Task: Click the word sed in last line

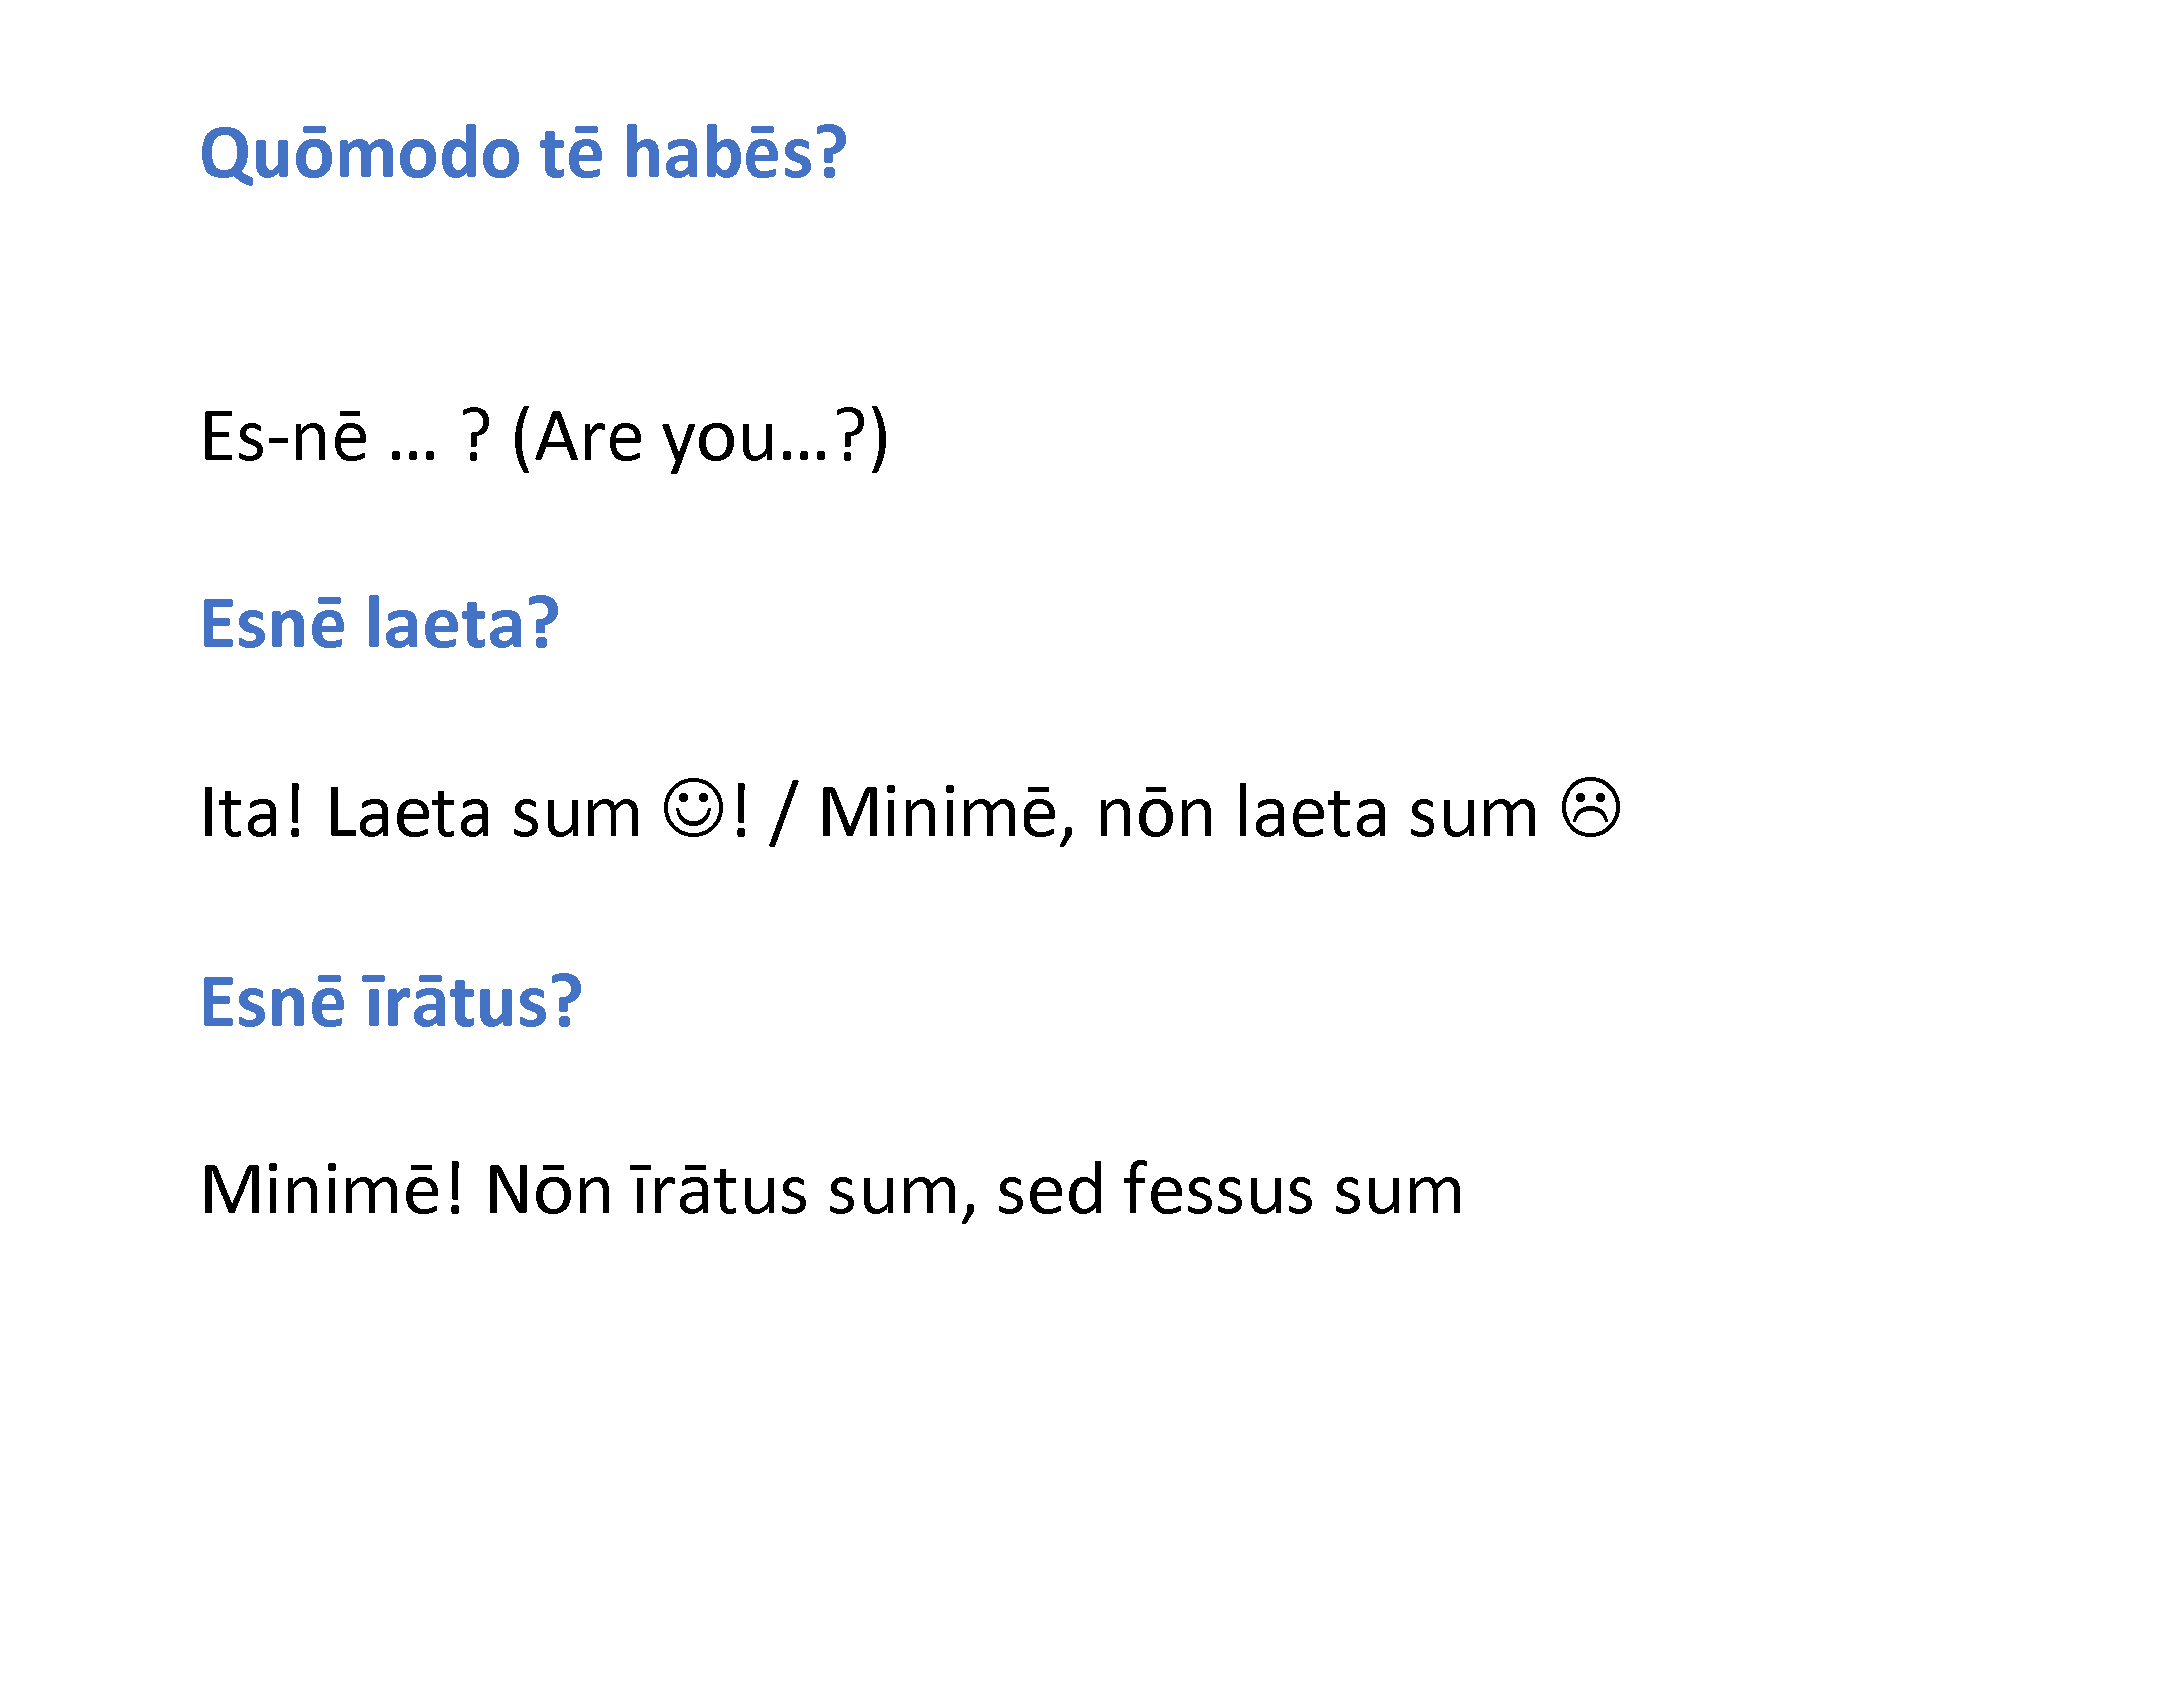Action: pos(1049,1190)
